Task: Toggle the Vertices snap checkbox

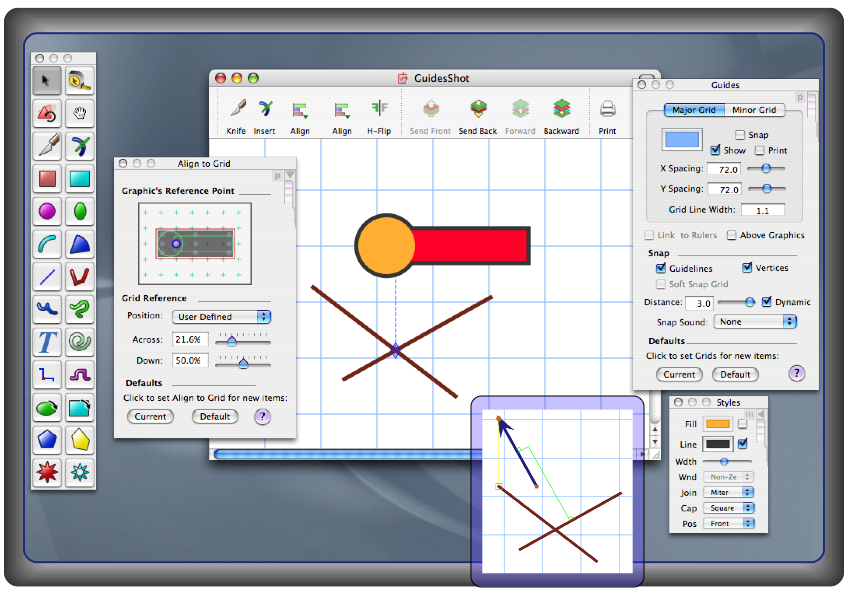Action: coord(747,268)
